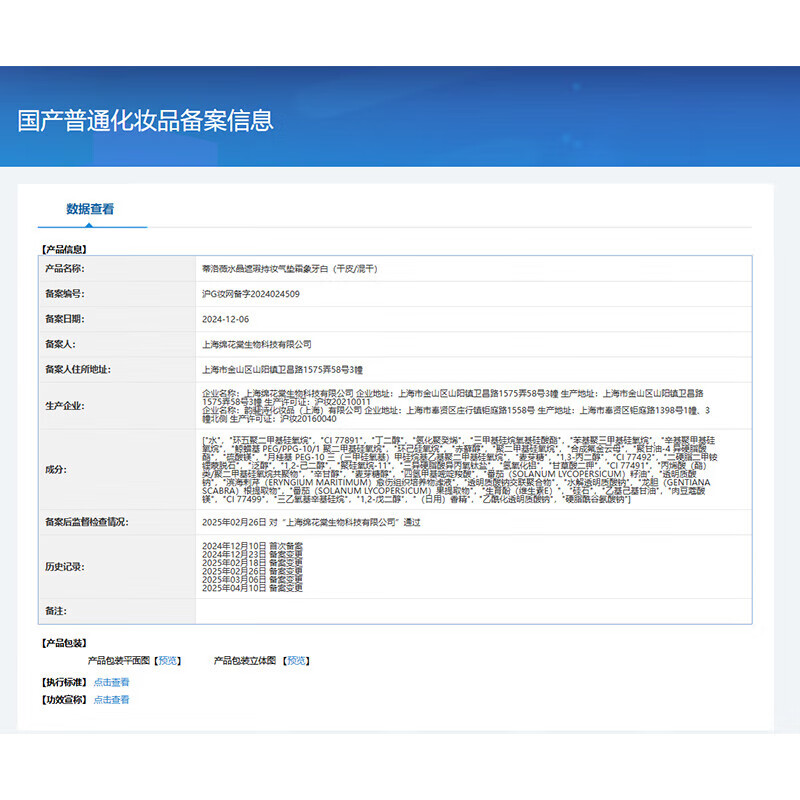Click 预览 link for 产品包装立体图

point(297,661)
